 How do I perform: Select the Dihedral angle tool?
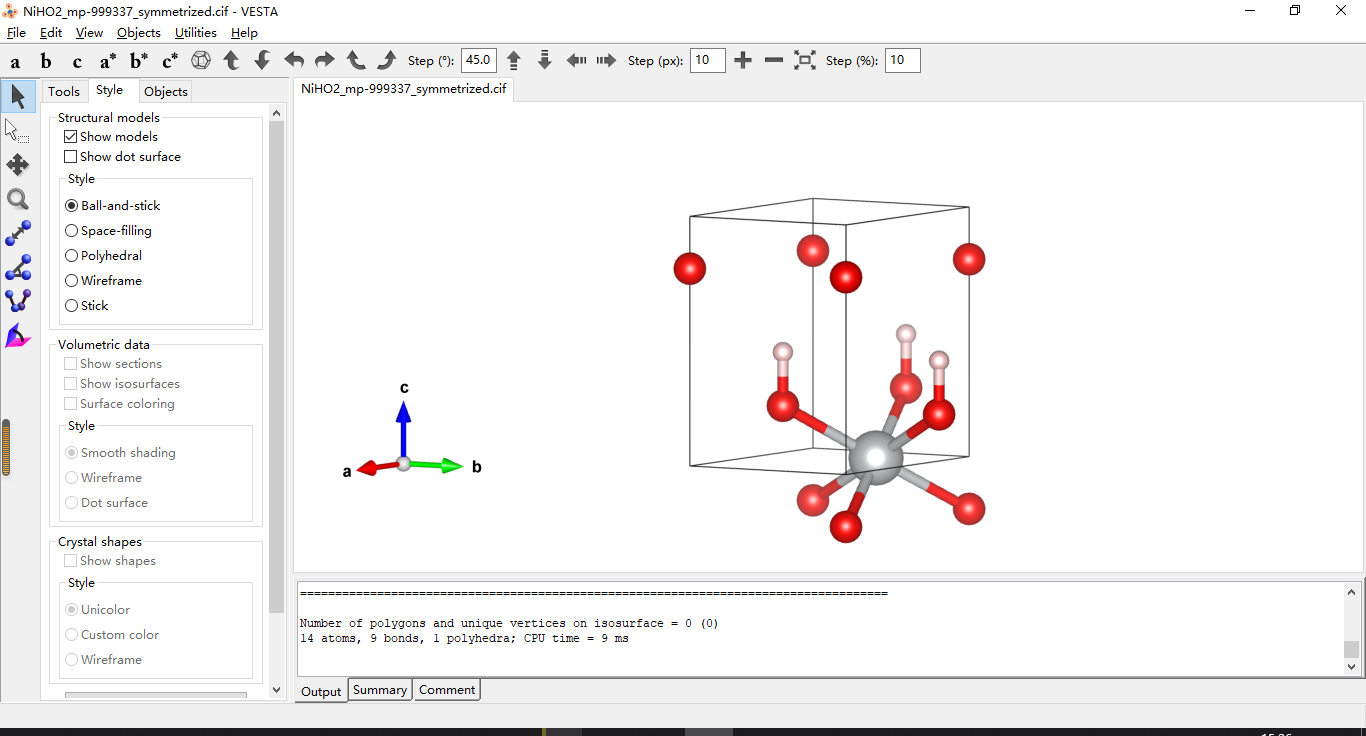click(18, 302)
